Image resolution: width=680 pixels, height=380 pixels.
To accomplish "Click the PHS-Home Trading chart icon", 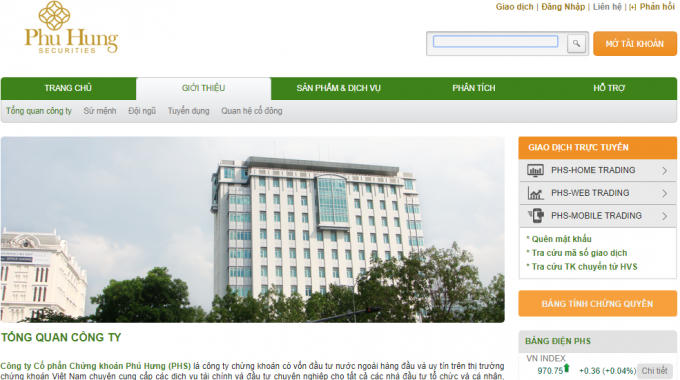I will 535,170.
